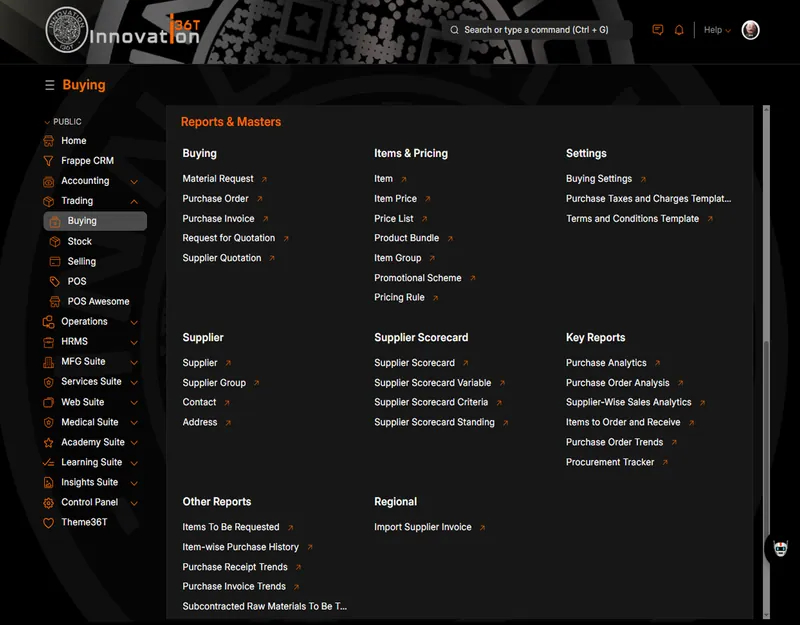Click the POS Awesome store icon
Screen dimensions: 800x625
55,302
